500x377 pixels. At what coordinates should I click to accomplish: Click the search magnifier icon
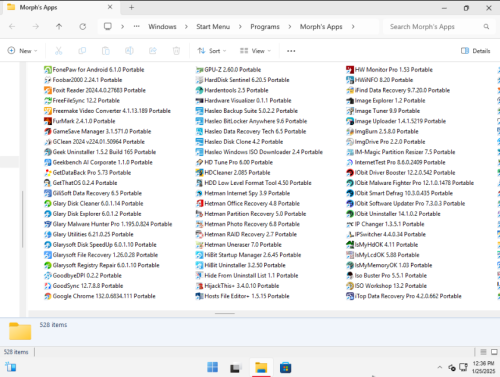coord(486,26)
